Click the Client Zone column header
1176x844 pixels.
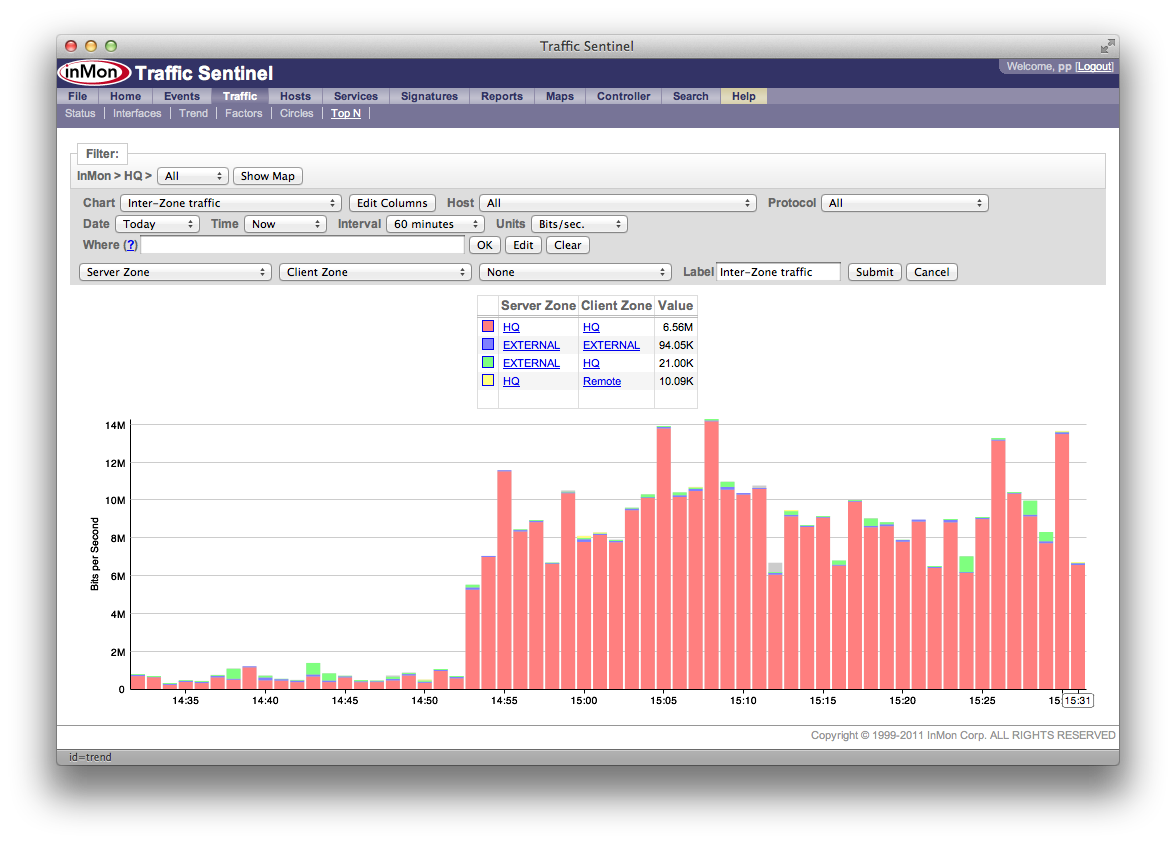pyautogui.click(x=616, y=306)
